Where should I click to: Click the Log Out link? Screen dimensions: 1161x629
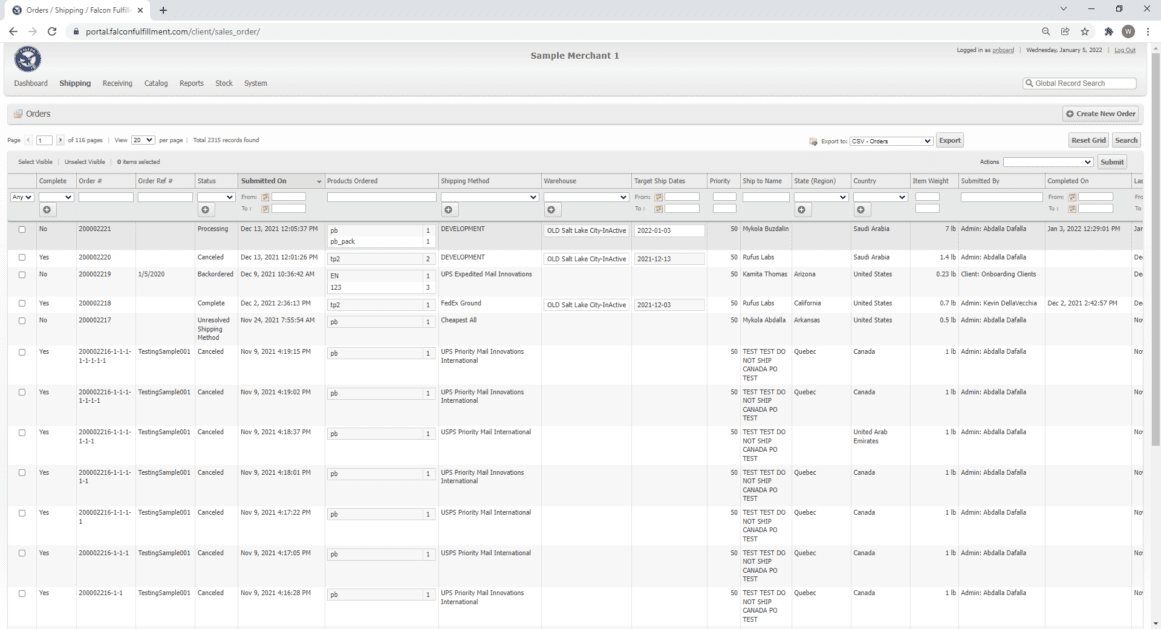1125,50
